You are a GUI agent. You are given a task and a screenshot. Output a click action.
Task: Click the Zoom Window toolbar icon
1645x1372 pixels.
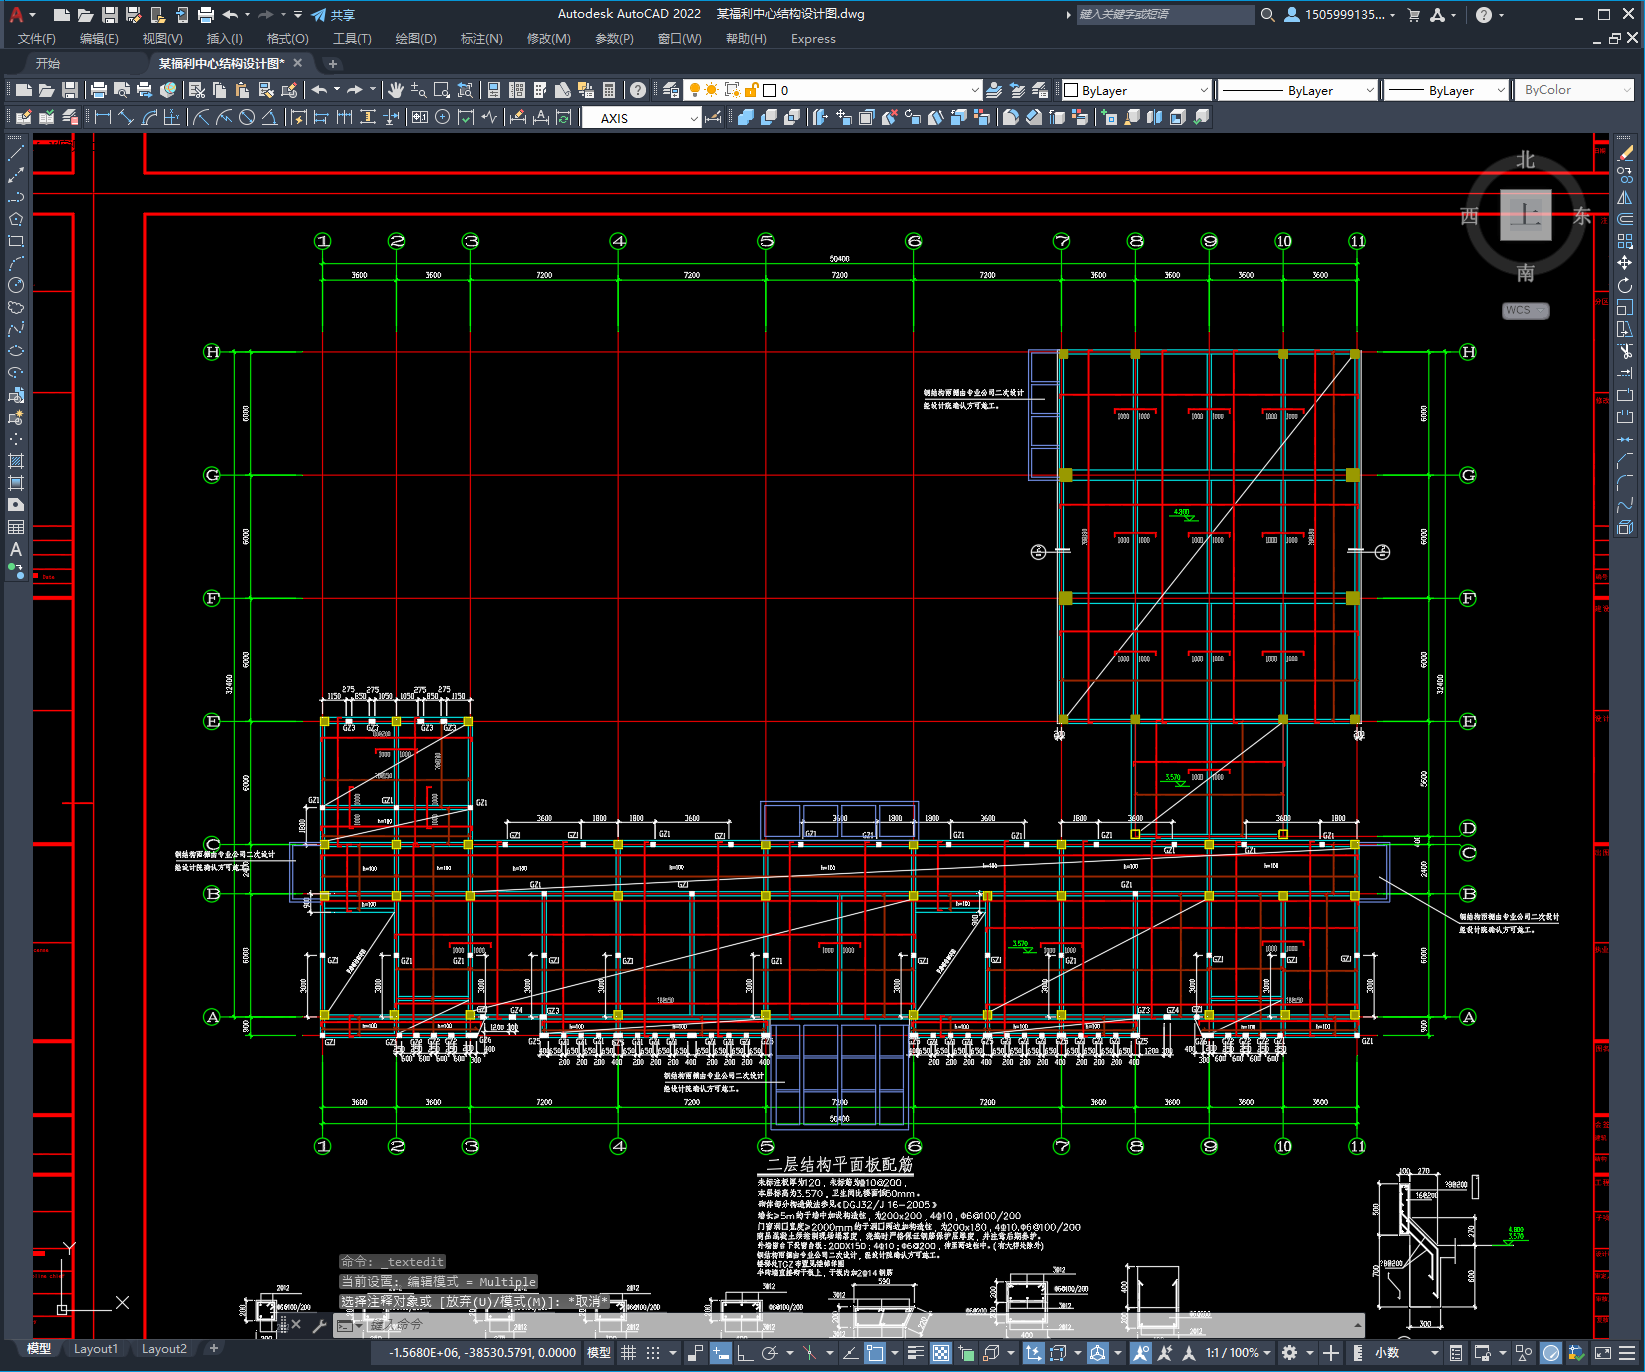442,90
